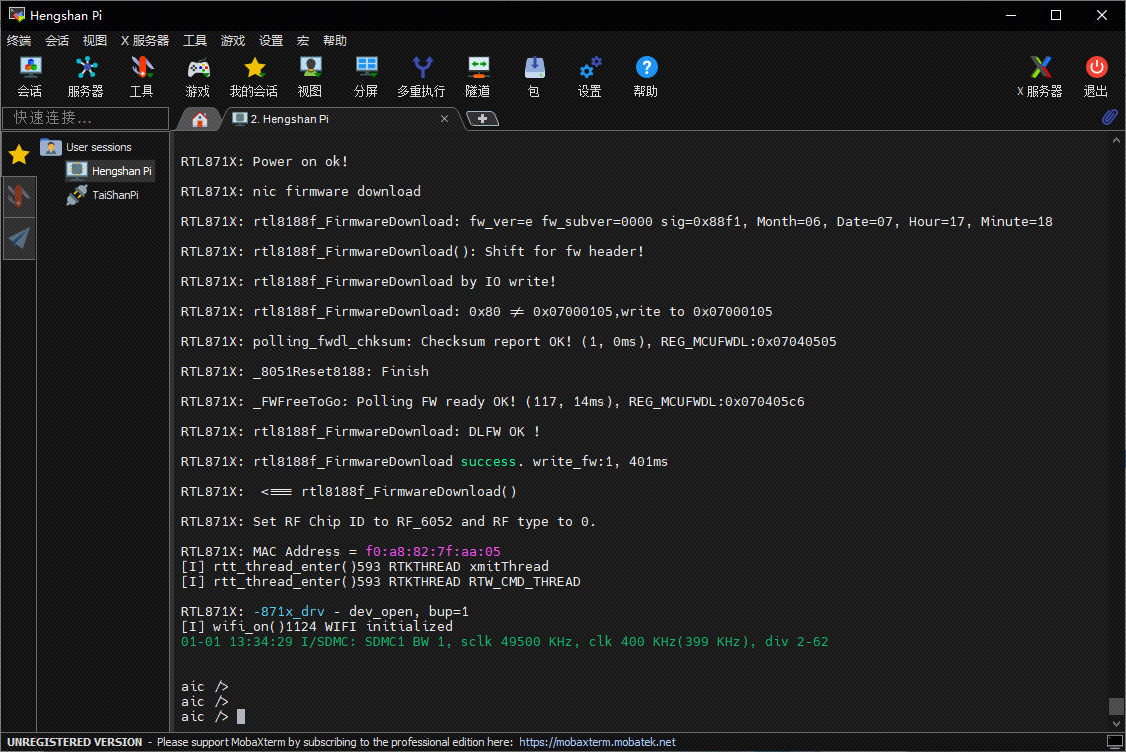Click the monitor icon in status bar
The height and width of the screenshot is (752, 1126).
point(1115,741)
